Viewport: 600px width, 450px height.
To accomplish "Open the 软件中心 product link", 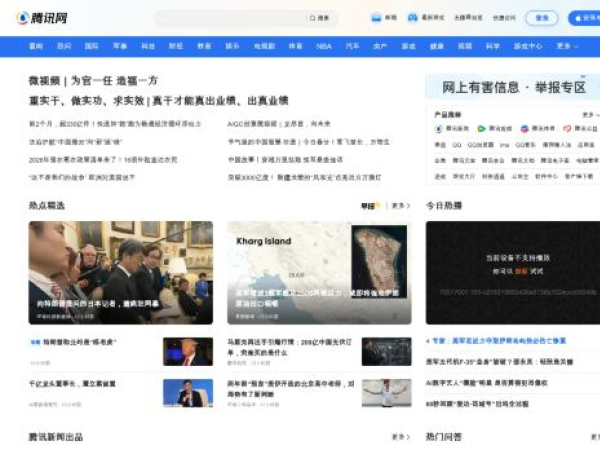I will (546, 176).
